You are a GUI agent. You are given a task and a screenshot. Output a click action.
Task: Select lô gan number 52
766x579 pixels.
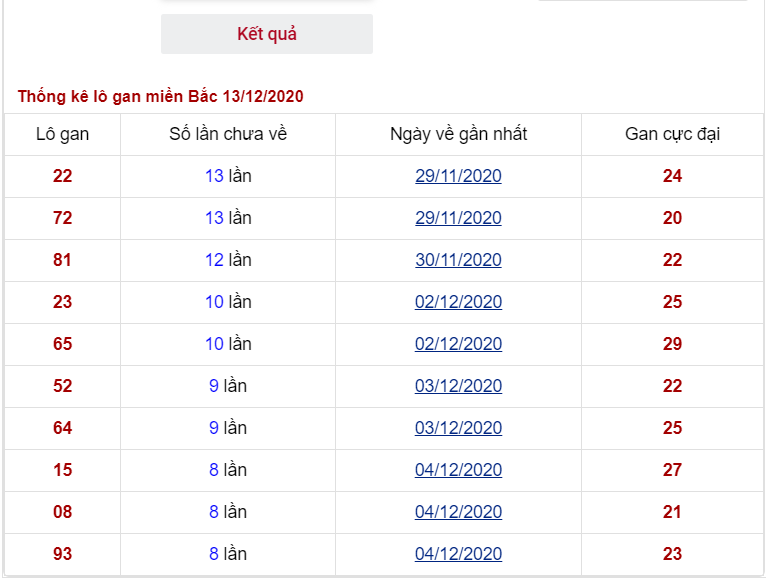63,386
